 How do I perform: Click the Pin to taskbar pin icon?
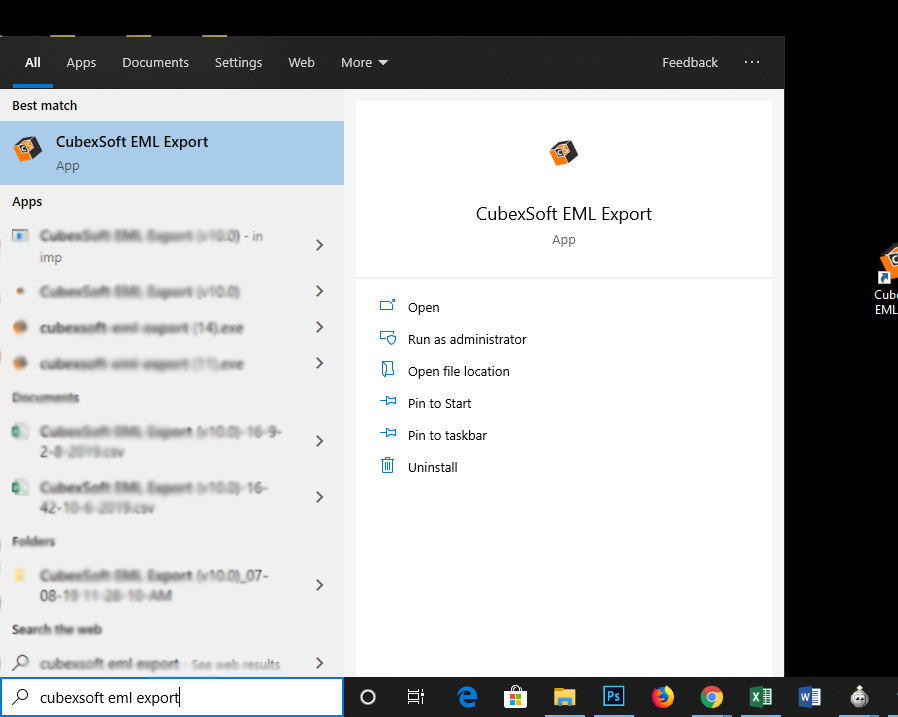tap(388, 434)
